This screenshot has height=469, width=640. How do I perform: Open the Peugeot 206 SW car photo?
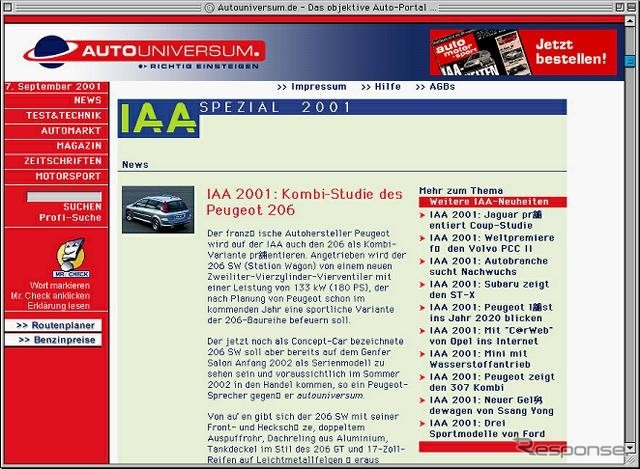click(158, 210)
